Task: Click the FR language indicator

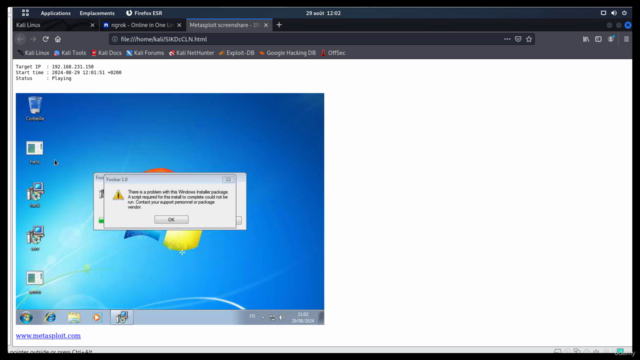Action: pos(252,316)
